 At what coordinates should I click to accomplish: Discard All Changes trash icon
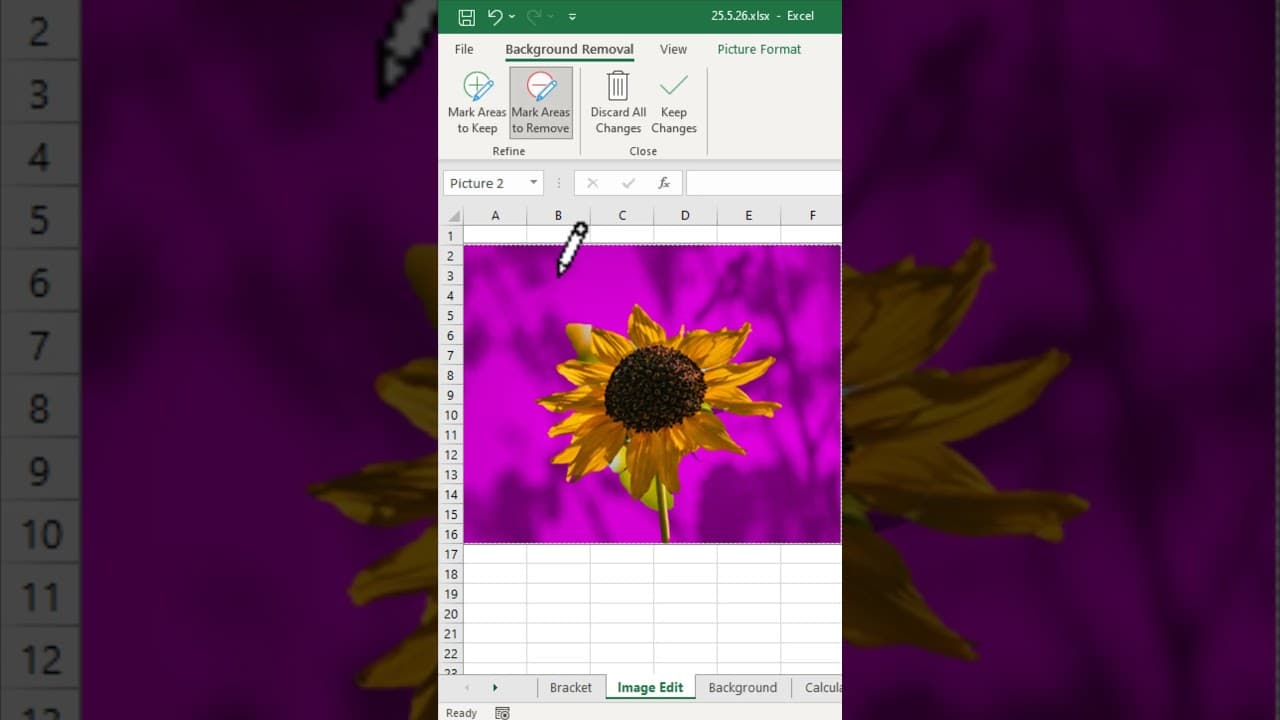pos(618,102)
